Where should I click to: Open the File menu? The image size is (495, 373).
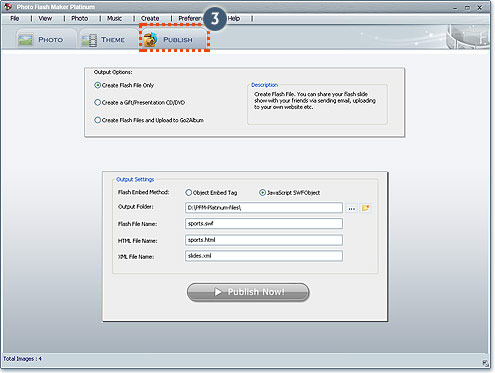tap(15, 19)
